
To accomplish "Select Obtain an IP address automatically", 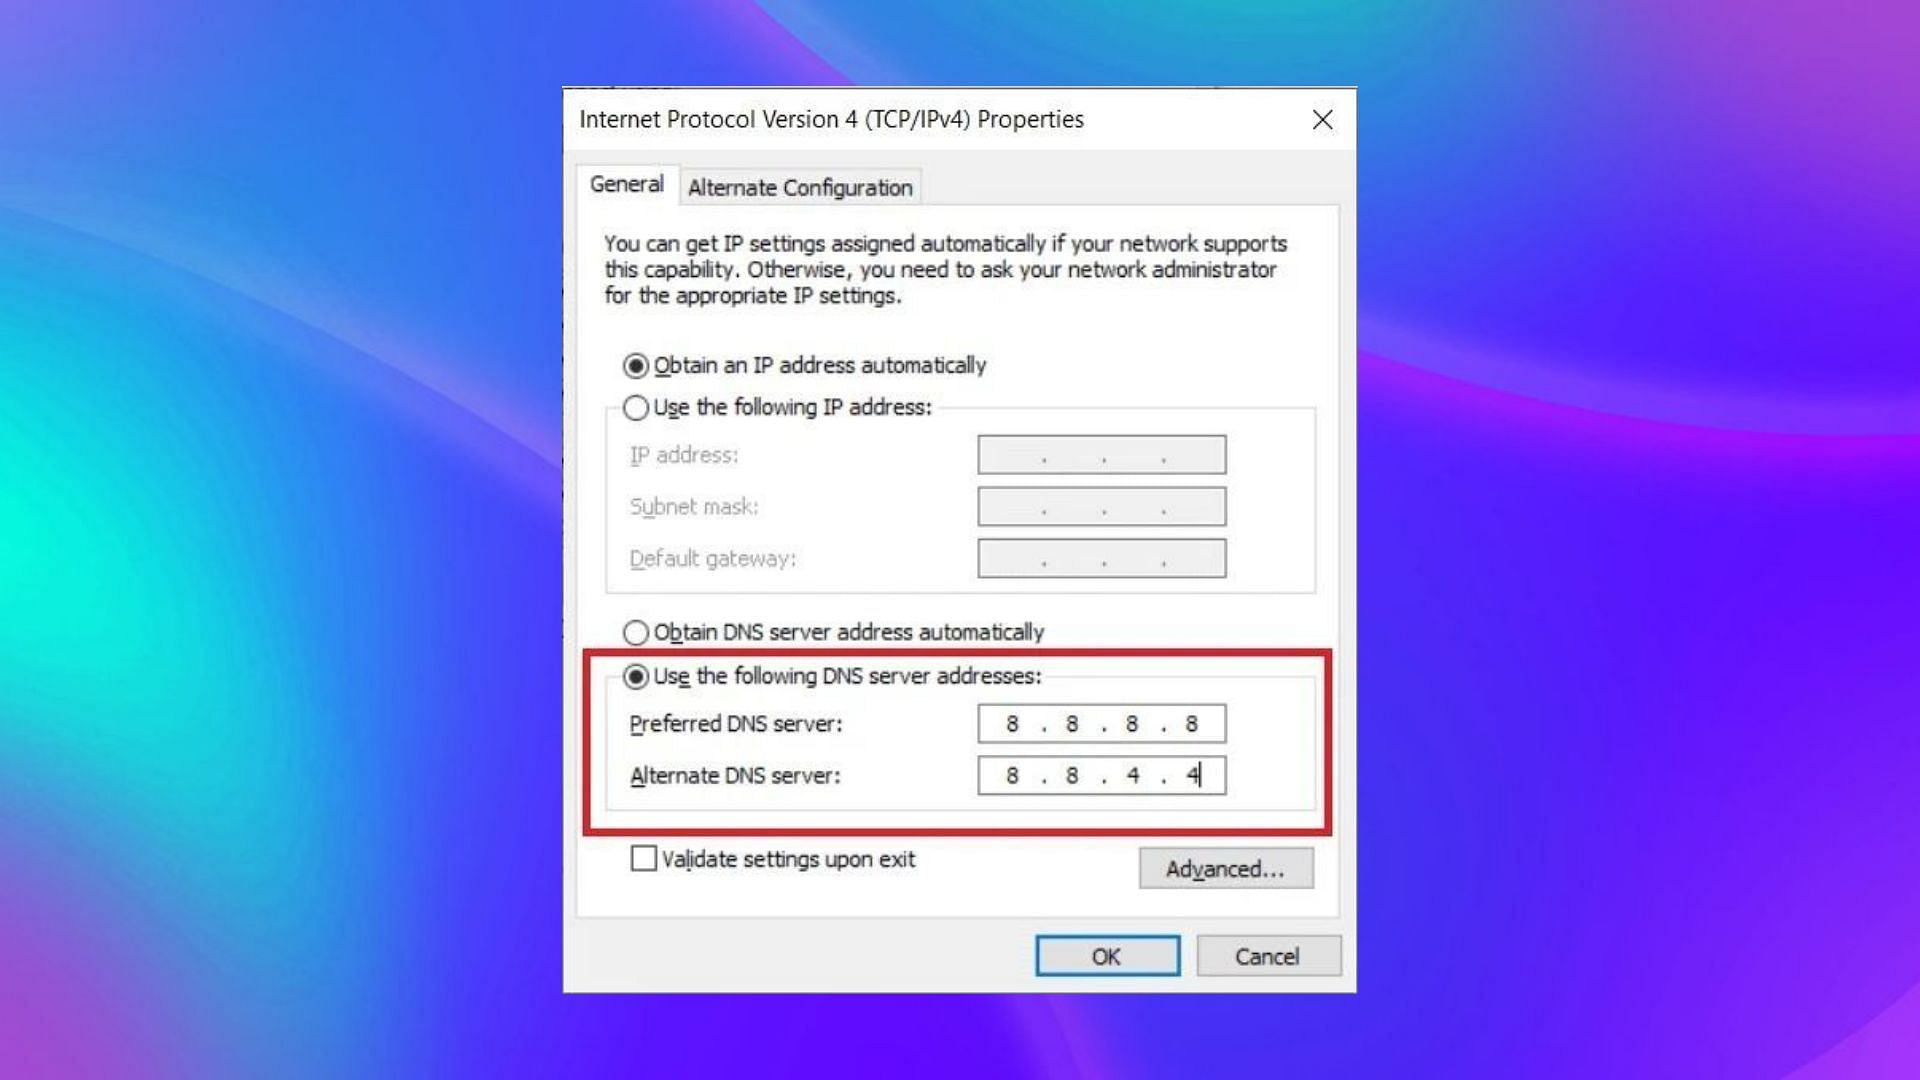I will point(804,366).
